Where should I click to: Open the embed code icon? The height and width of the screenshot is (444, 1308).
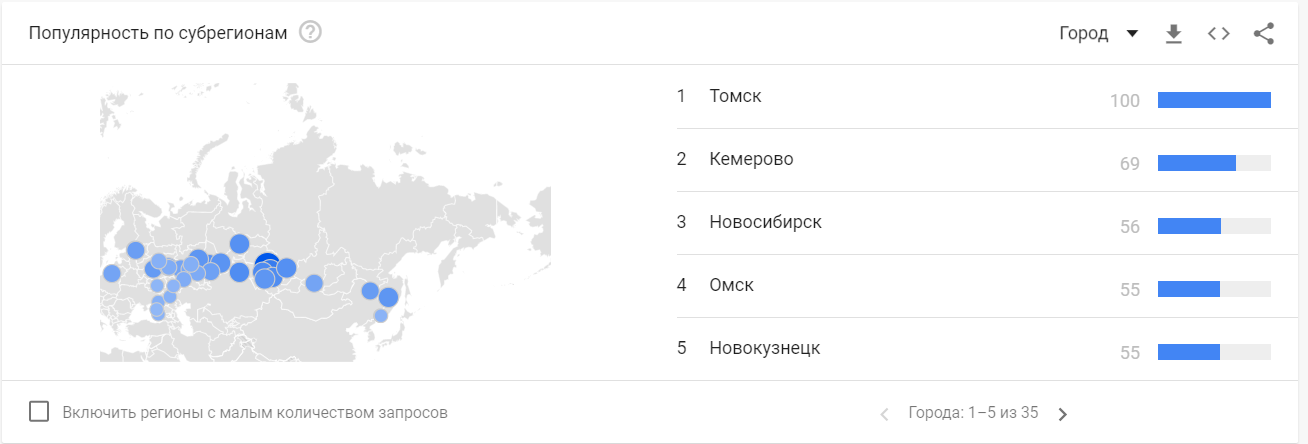(1218, 34)
